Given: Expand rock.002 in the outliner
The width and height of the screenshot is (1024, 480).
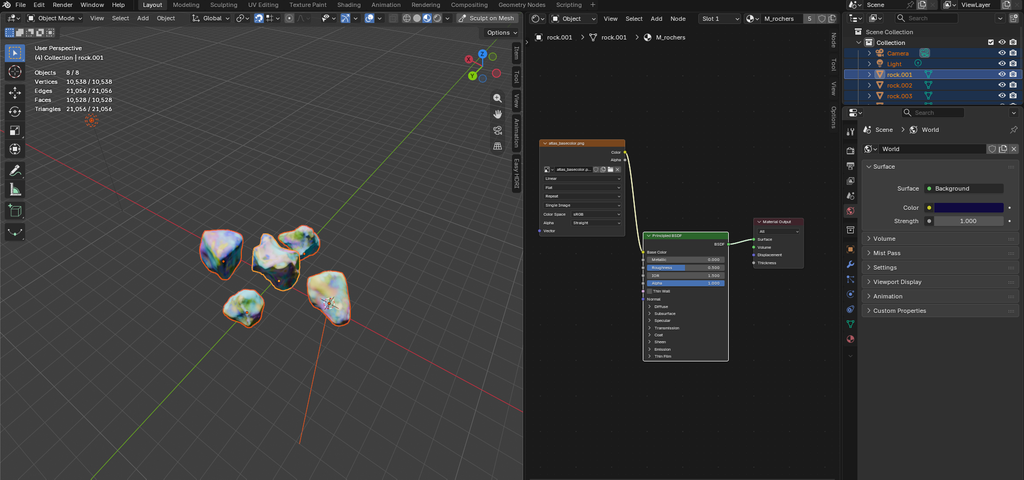Looking at the screenshot, I should click(869, 86).
